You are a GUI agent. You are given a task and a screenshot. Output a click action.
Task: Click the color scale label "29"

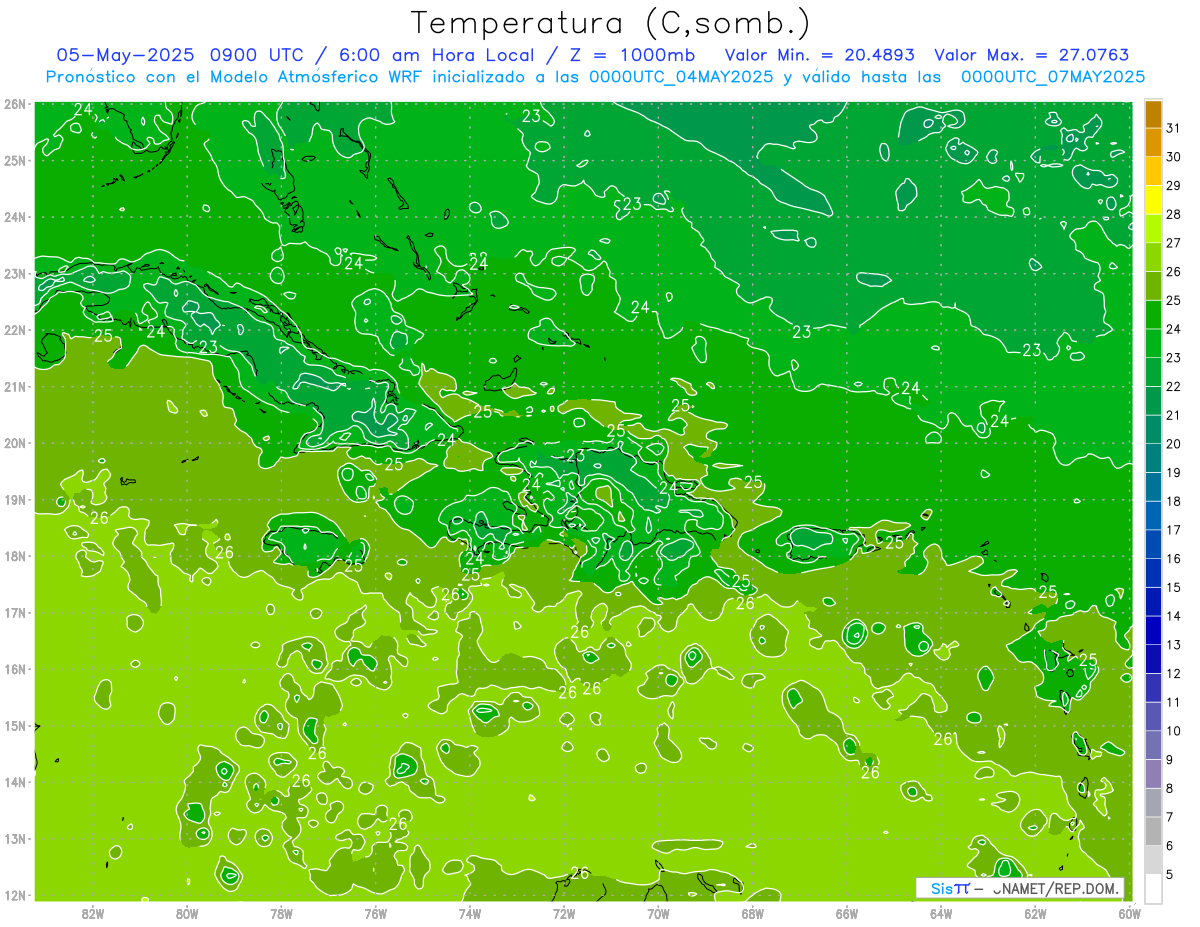coord(1173,186)
